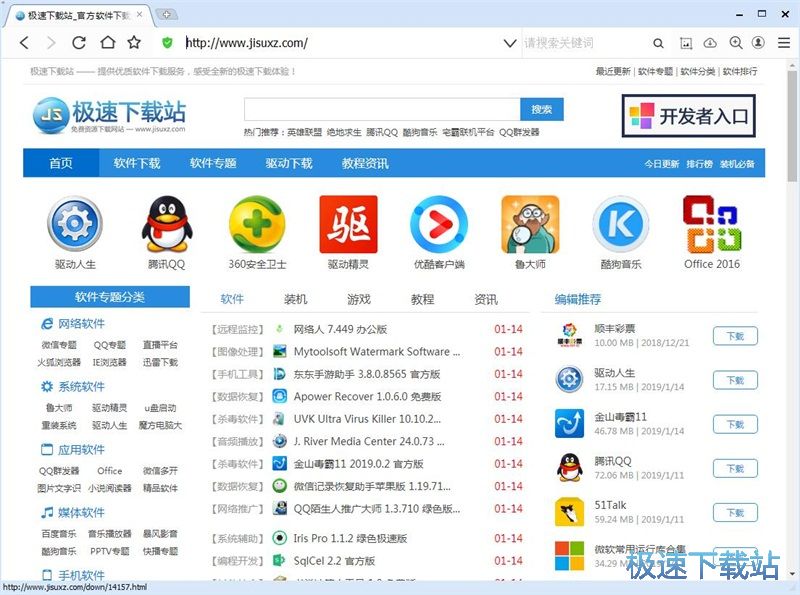Go to browser home page icon
The image size is (800, 595).
107,42
